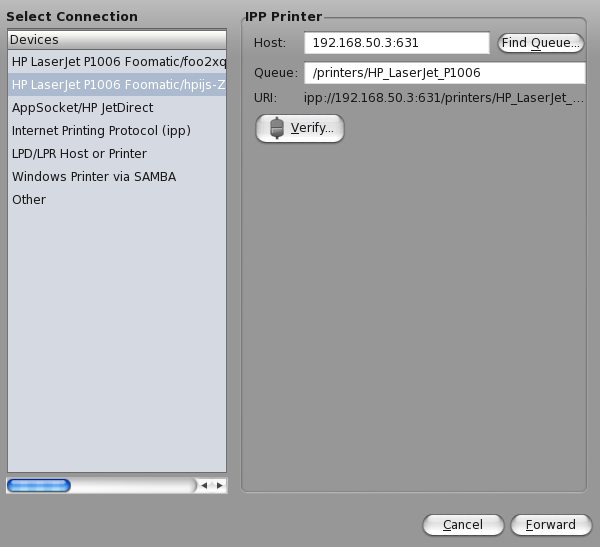Click the Verify button's printer icon
Screen dimensions: 600x547
277,128
